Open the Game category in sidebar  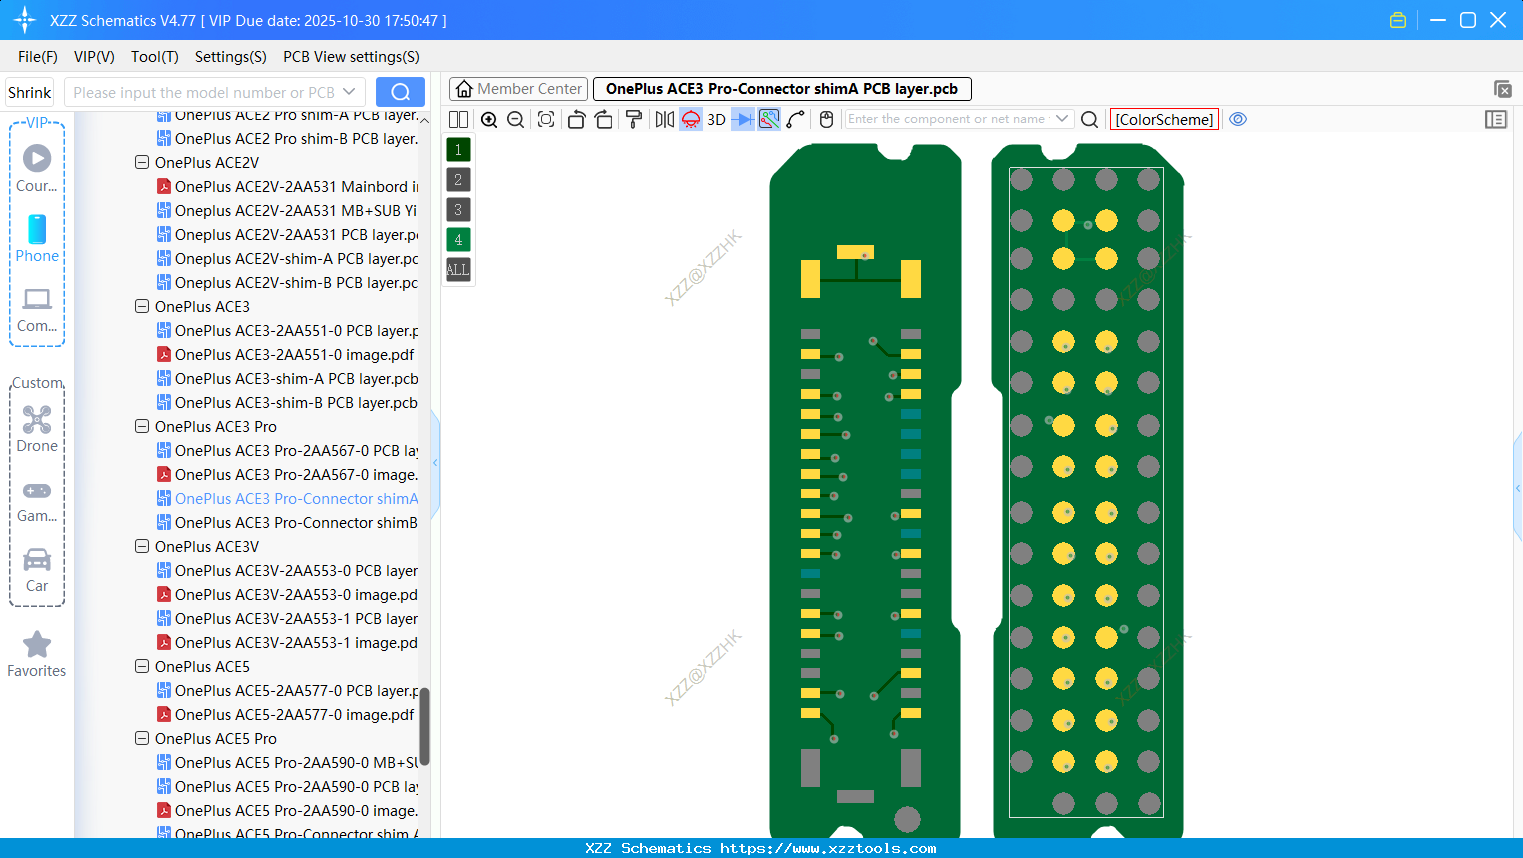[37, 500]
